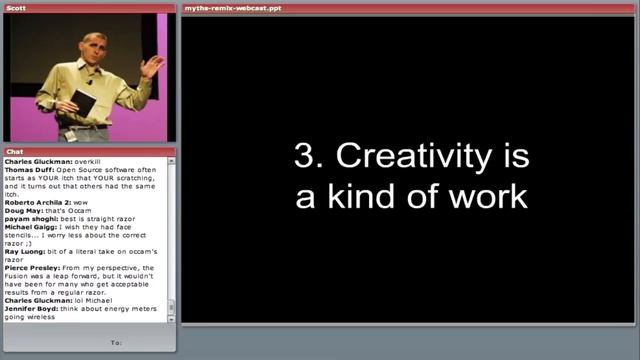Viewport: 640px width, 360px height.
Task: Click Charles Gluckman's 'overkill' message
Action: (x=53, y=162)
